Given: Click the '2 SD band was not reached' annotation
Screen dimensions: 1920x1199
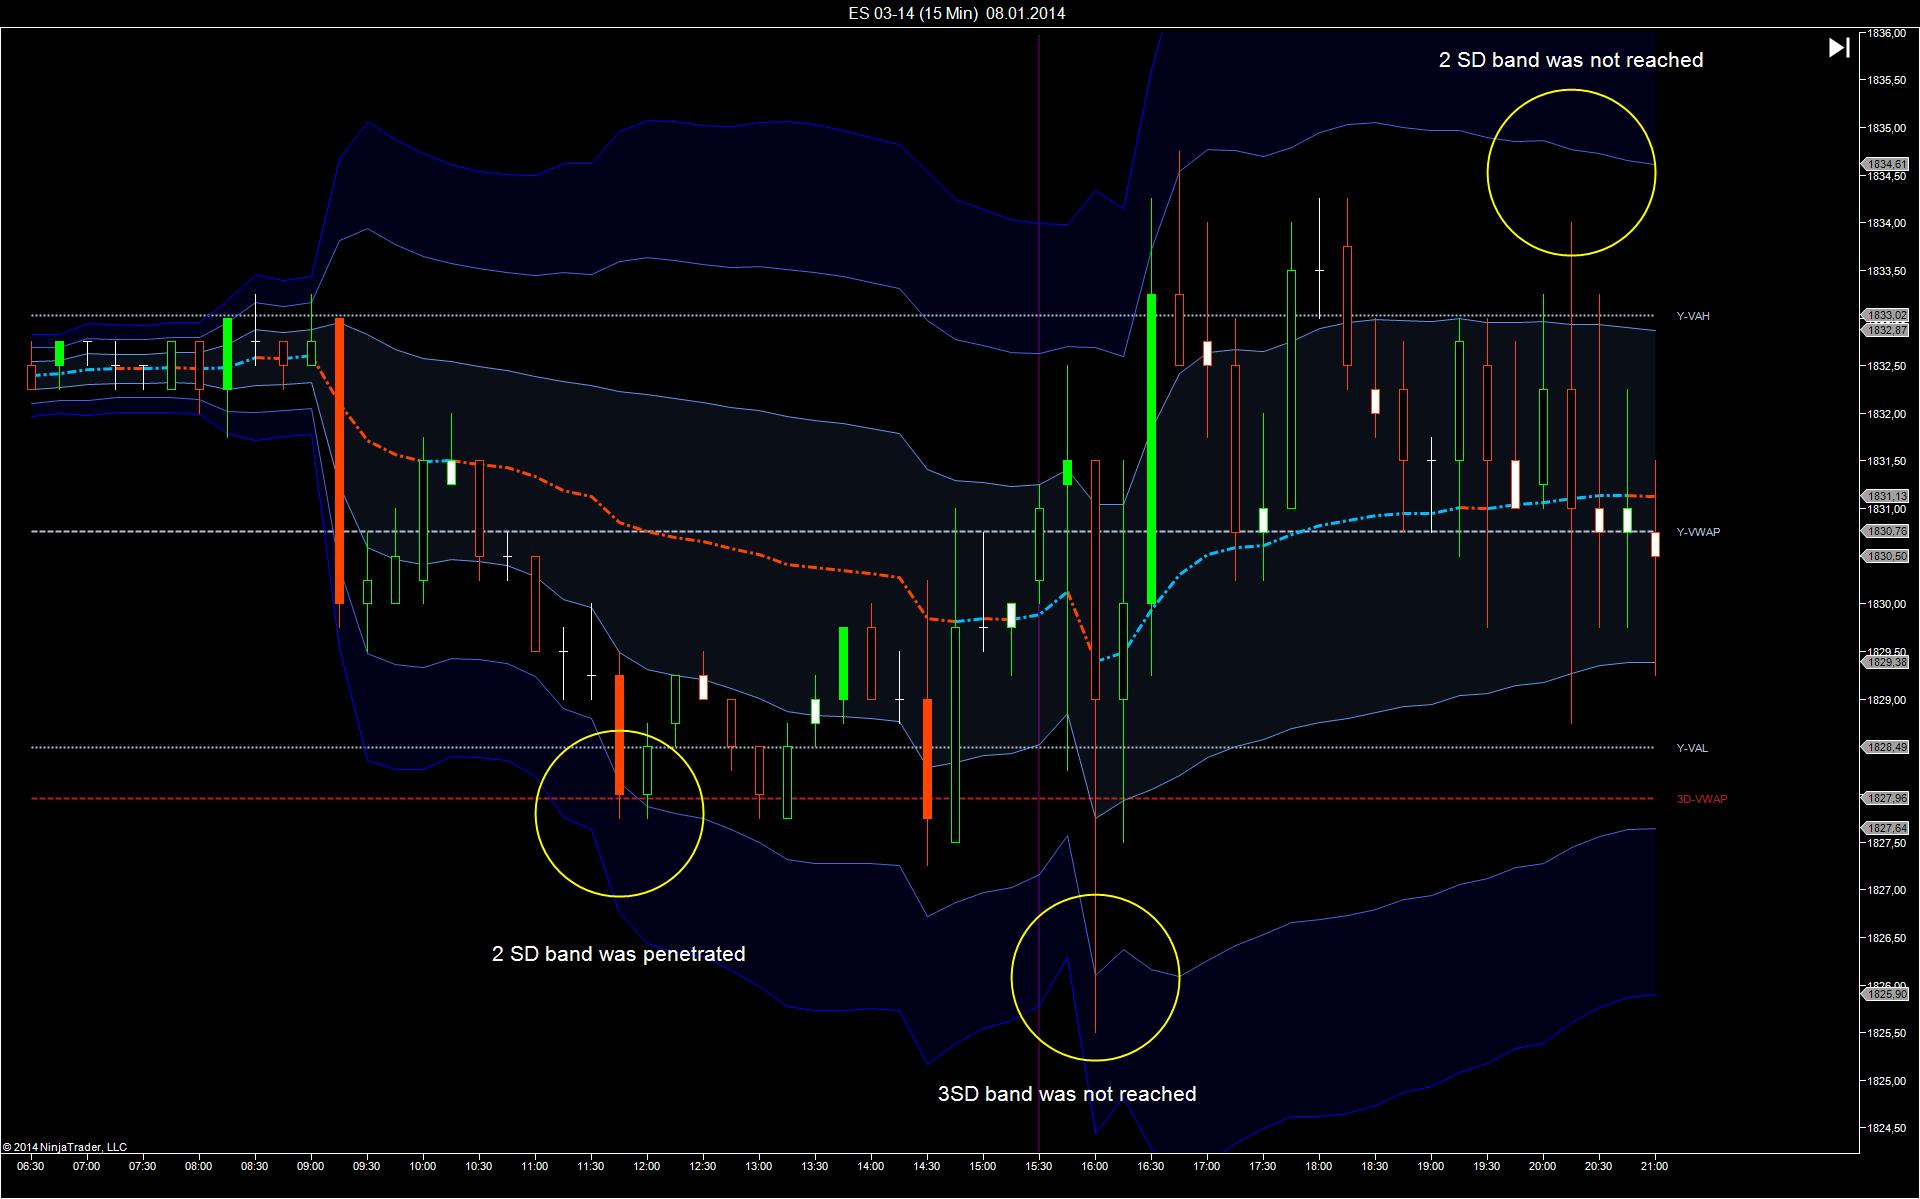Looking at the screenshot, I should coord(1571,60).
